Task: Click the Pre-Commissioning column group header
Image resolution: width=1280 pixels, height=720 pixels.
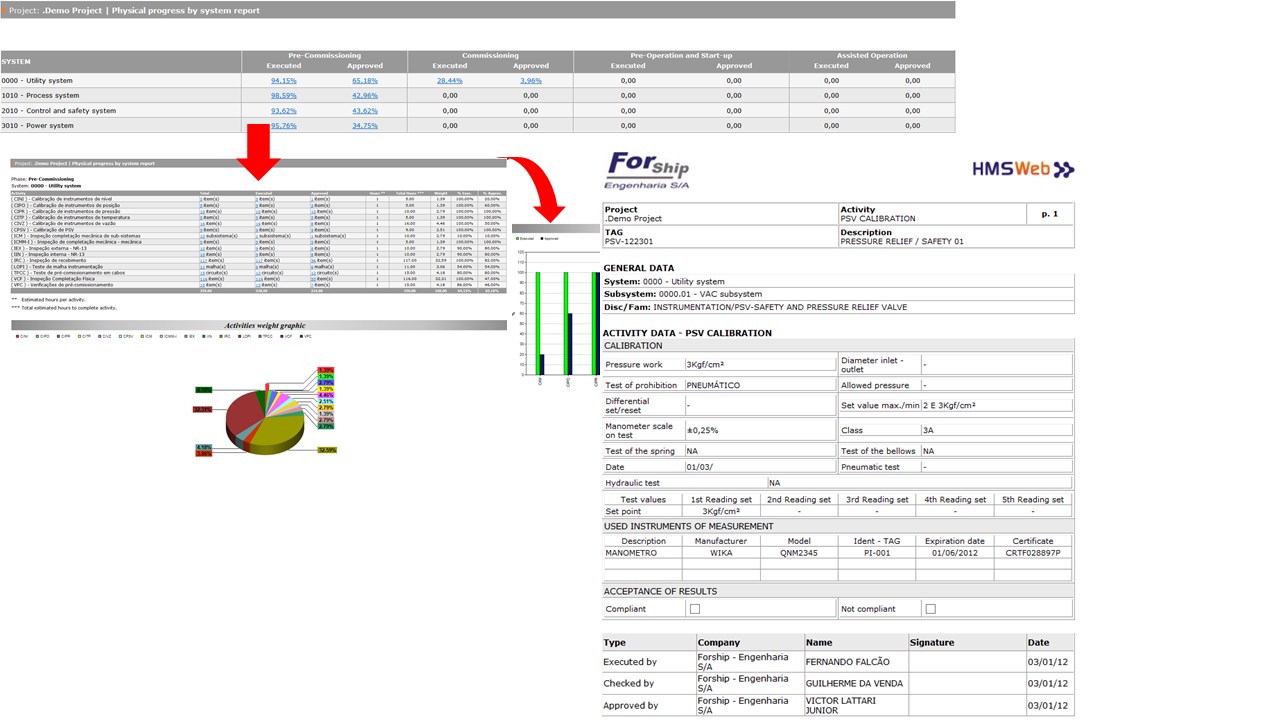Action: pos(324,55)
